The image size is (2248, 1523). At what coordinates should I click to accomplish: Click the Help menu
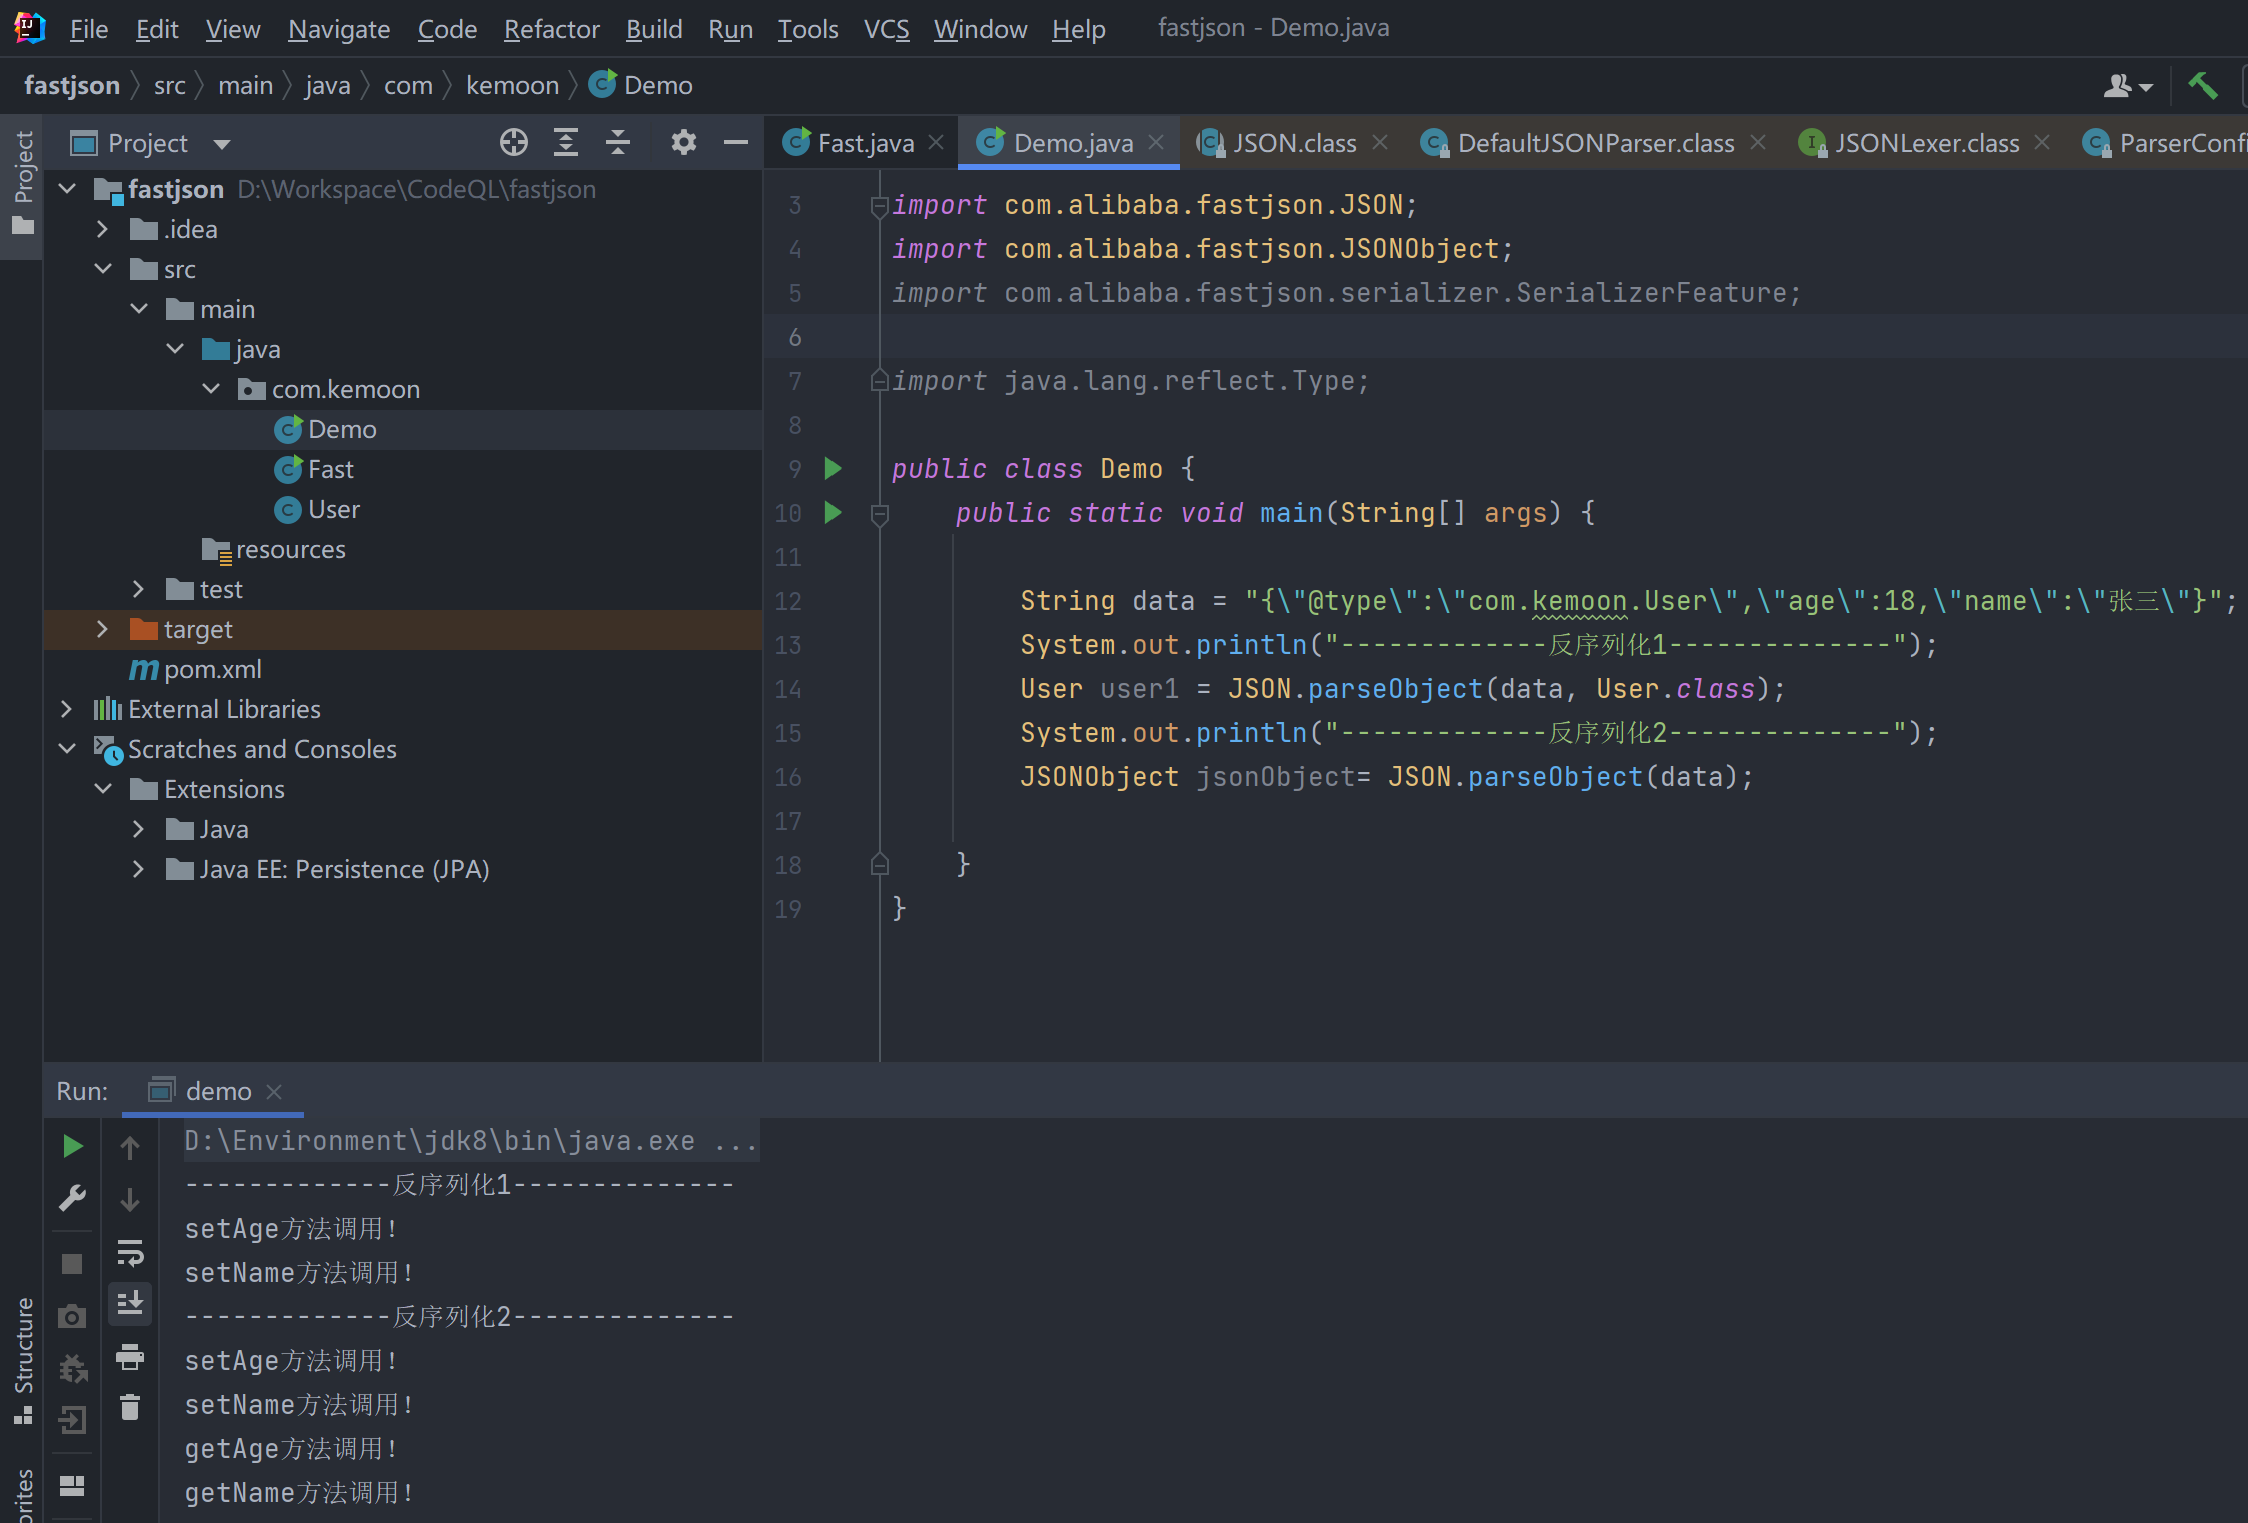pyautogui.click(x=1078, y=29)
